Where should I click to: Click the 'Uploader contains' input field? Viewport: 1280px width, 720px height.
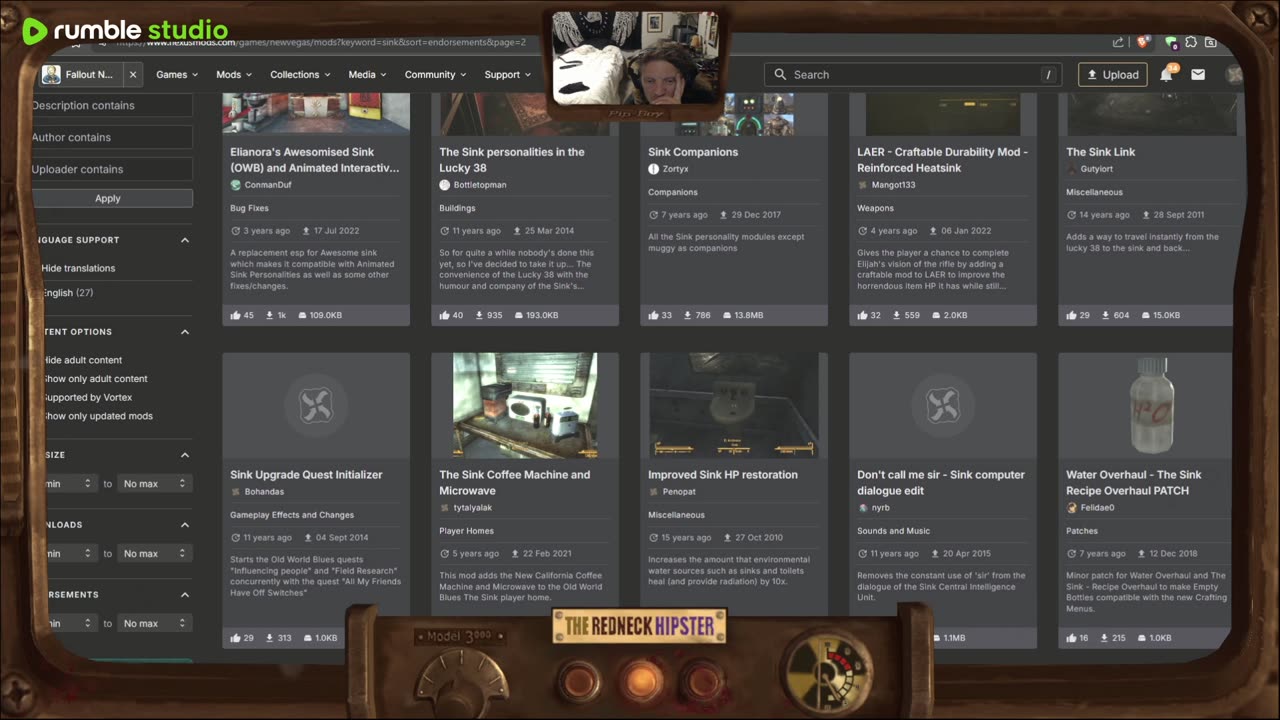point(112,169)
